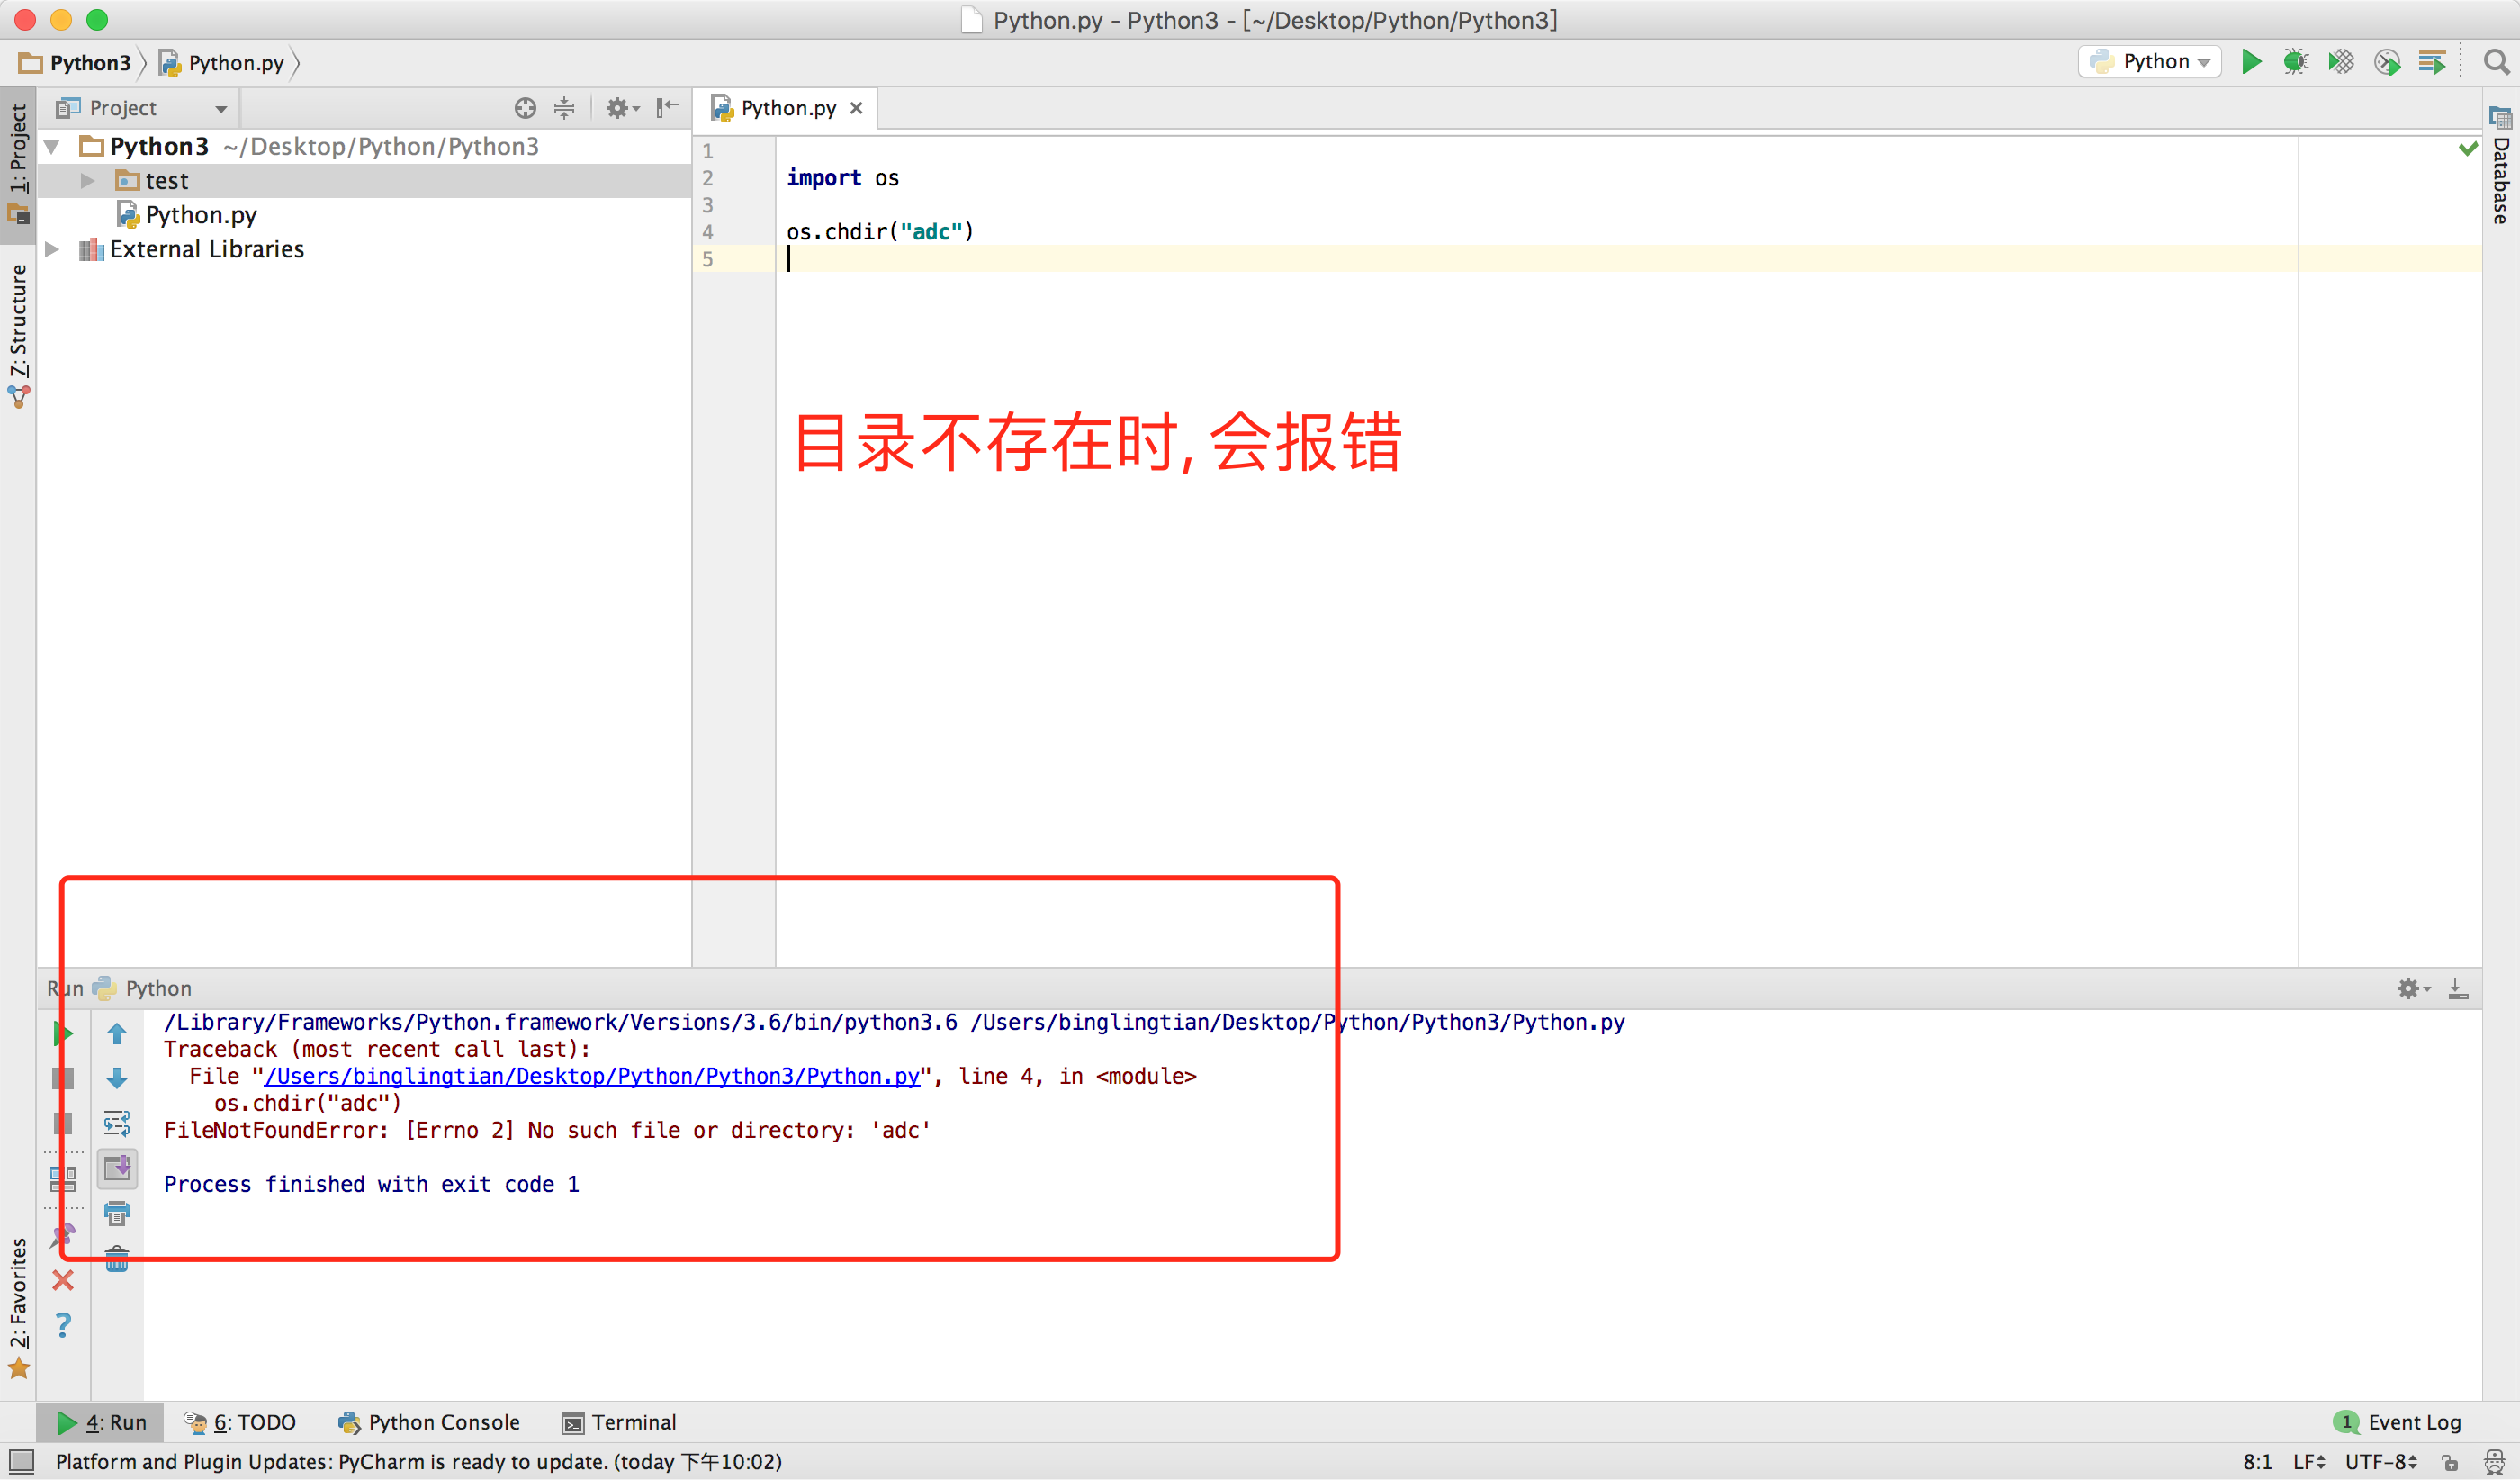The image size is (2520, 1480).
Task: Open the Terminal tool window tab
Action: [x=619, y=1422]
